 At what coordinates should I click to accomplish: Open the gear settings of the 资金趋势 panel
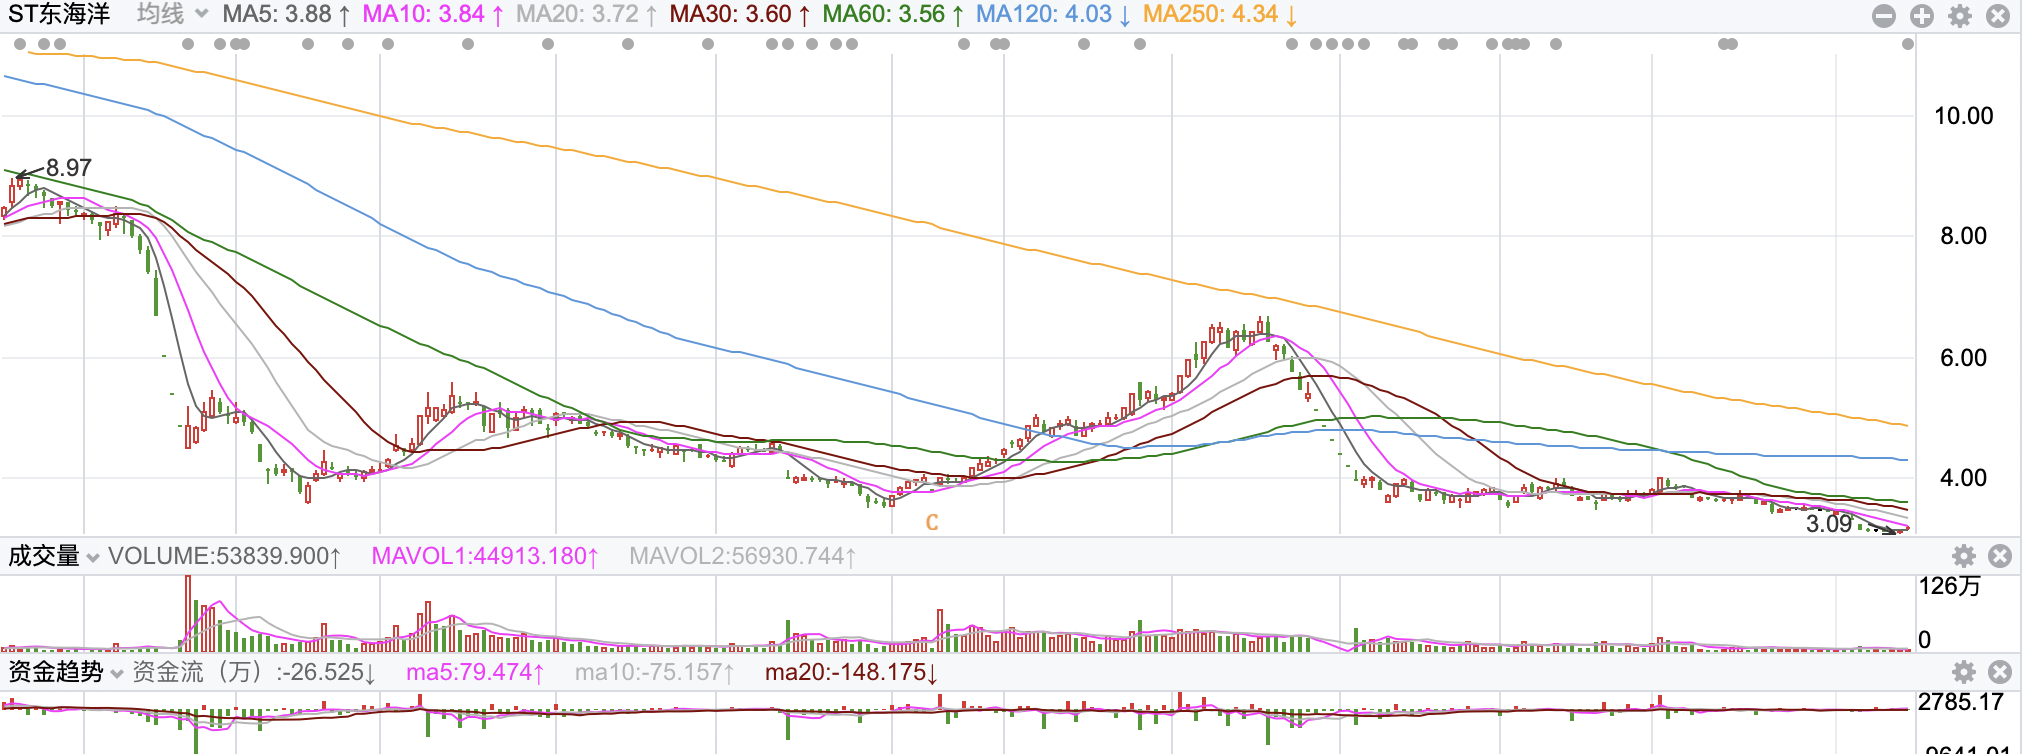click(1964, 672)
